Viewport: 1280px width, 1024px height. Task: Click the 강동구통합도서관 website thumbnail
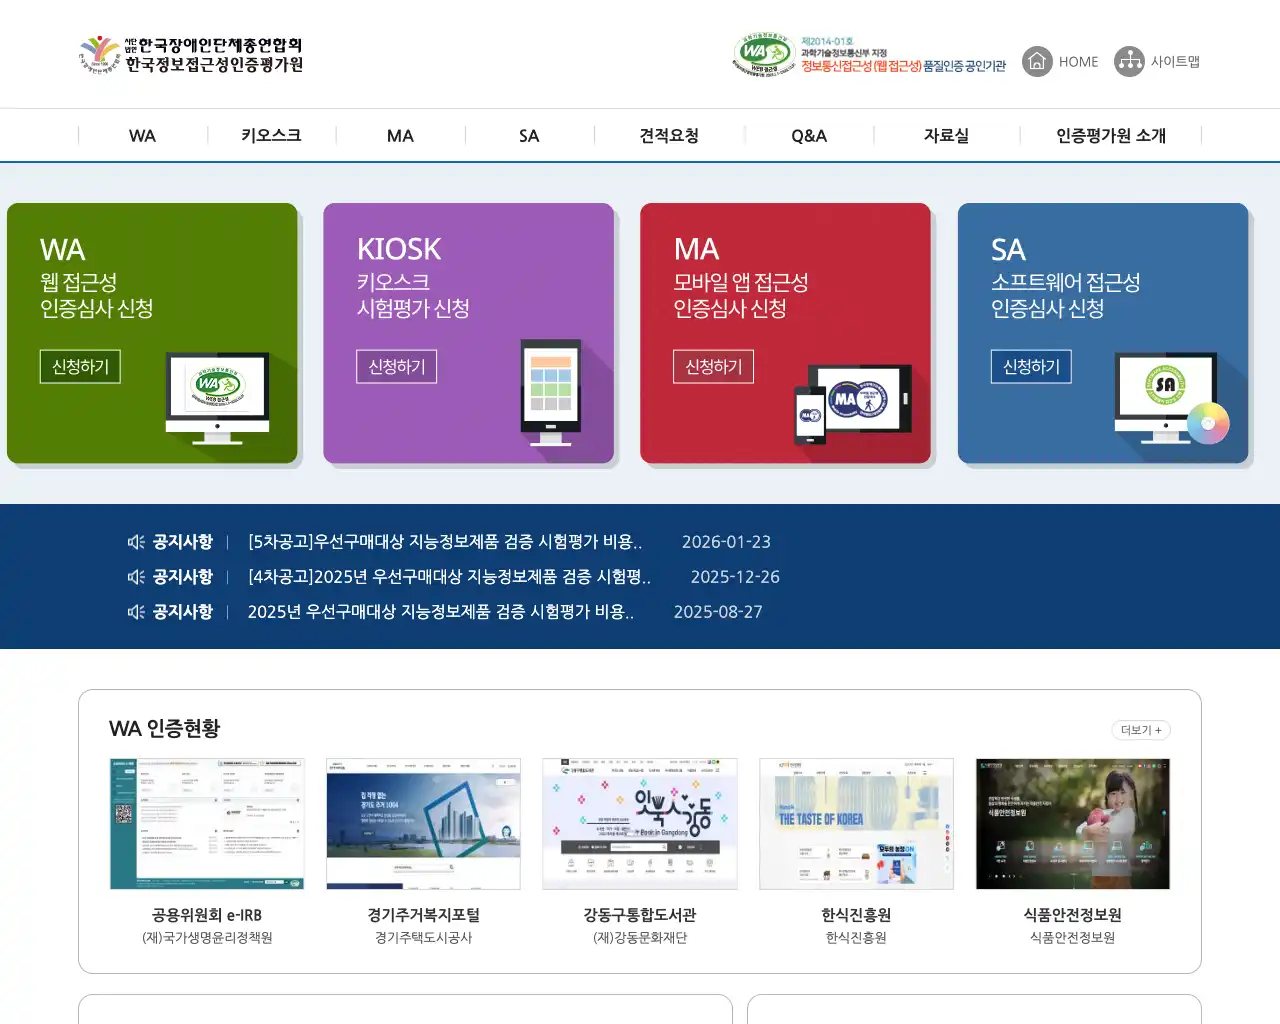tap(640, 823)
